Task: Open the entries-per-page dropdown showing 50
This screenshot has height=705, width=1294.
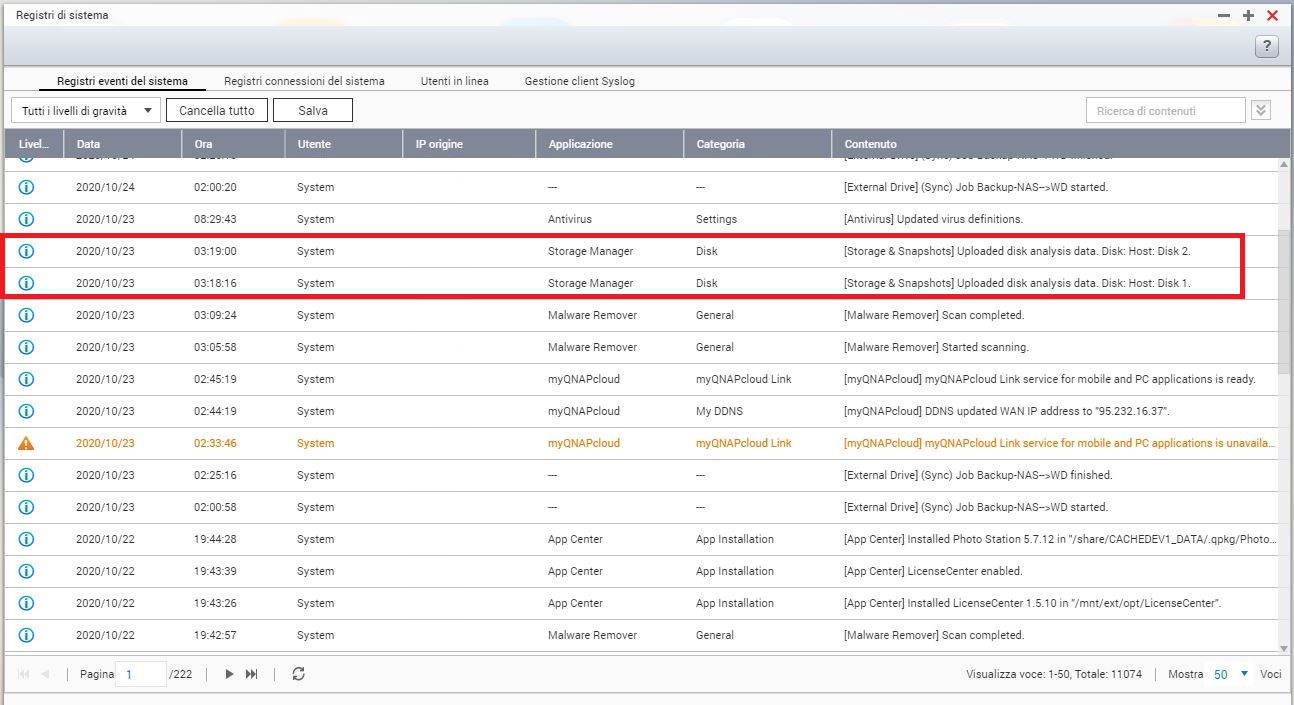Action: 1231,674
